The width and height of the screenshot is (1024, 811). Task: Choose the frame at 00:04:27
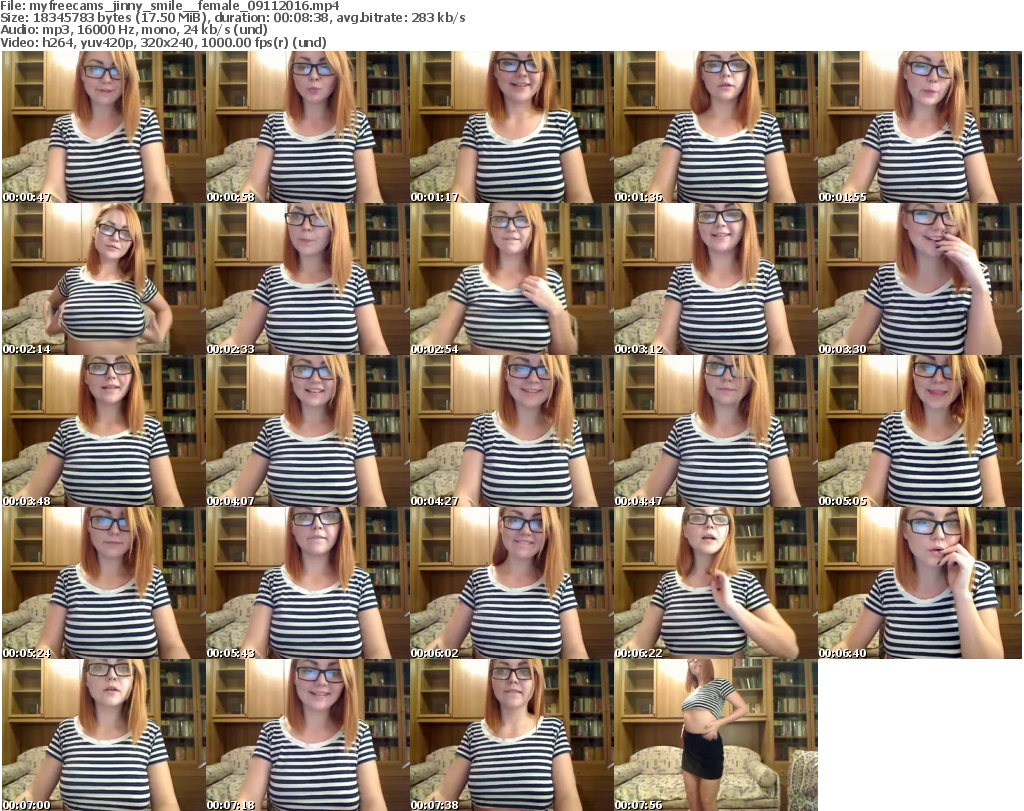coord(511,431)
